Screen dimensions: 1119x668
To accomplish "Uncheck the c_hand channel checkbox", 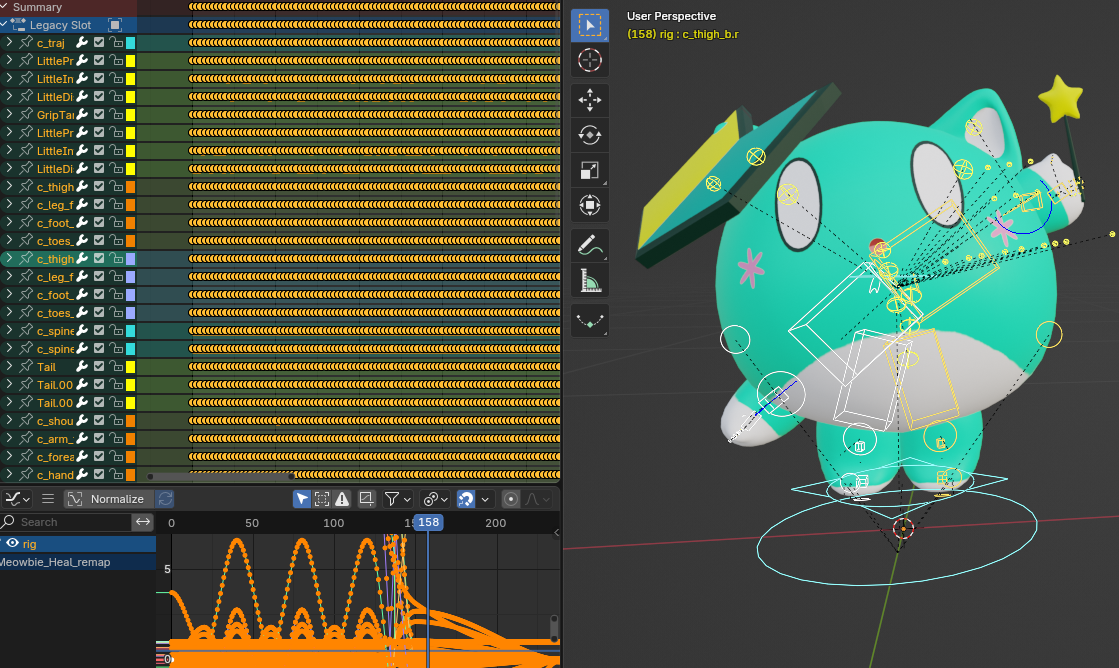I will (99, 474).
